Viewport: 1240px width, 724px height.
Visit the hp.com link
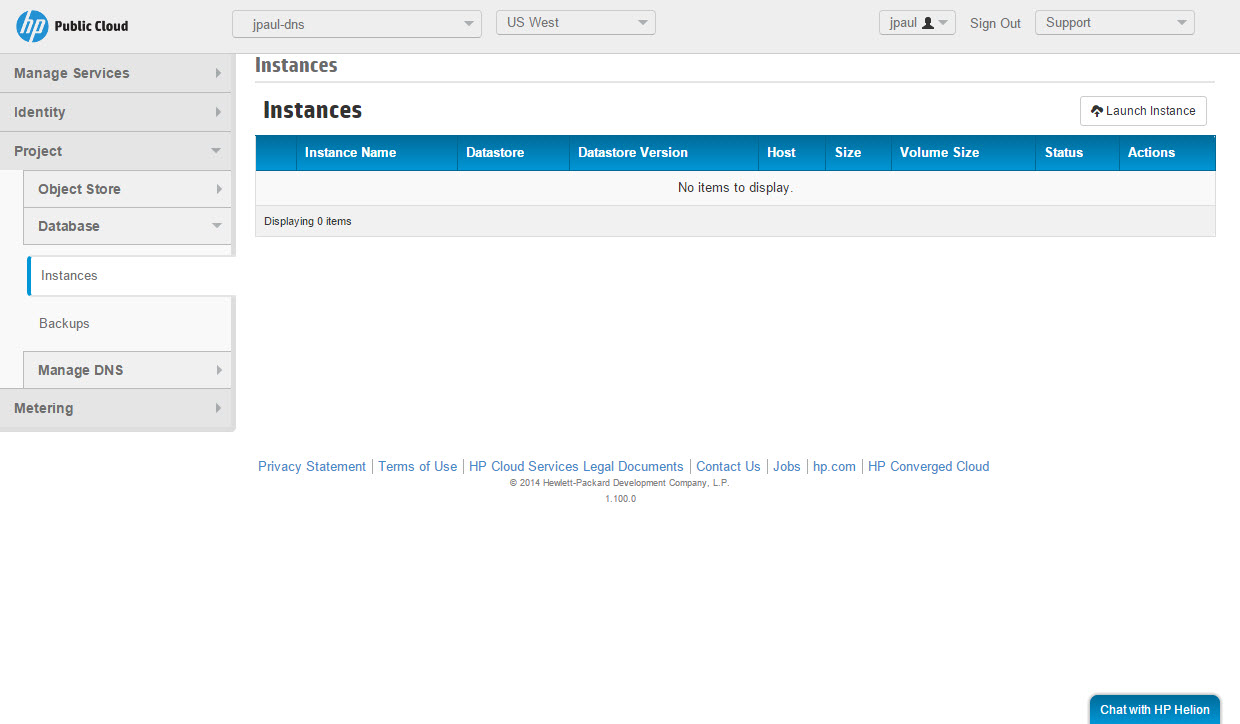(x=834, y=466)
